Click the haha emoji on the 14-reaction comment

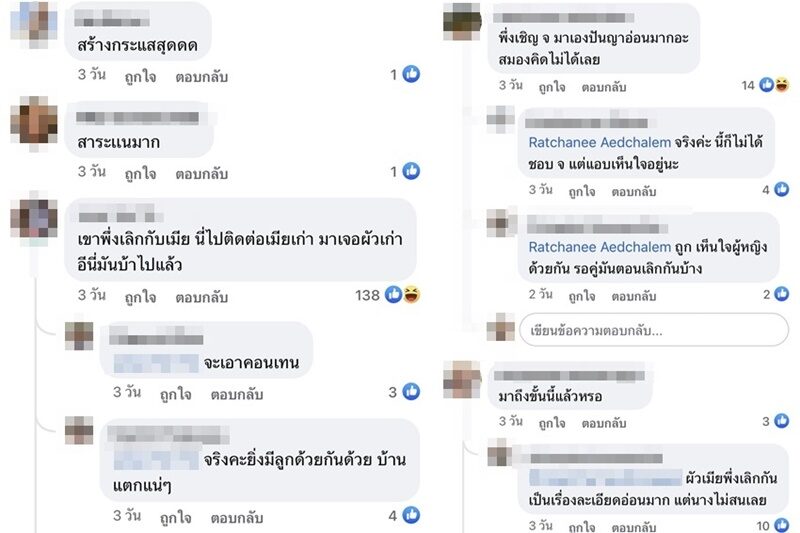tap(782, 85)
